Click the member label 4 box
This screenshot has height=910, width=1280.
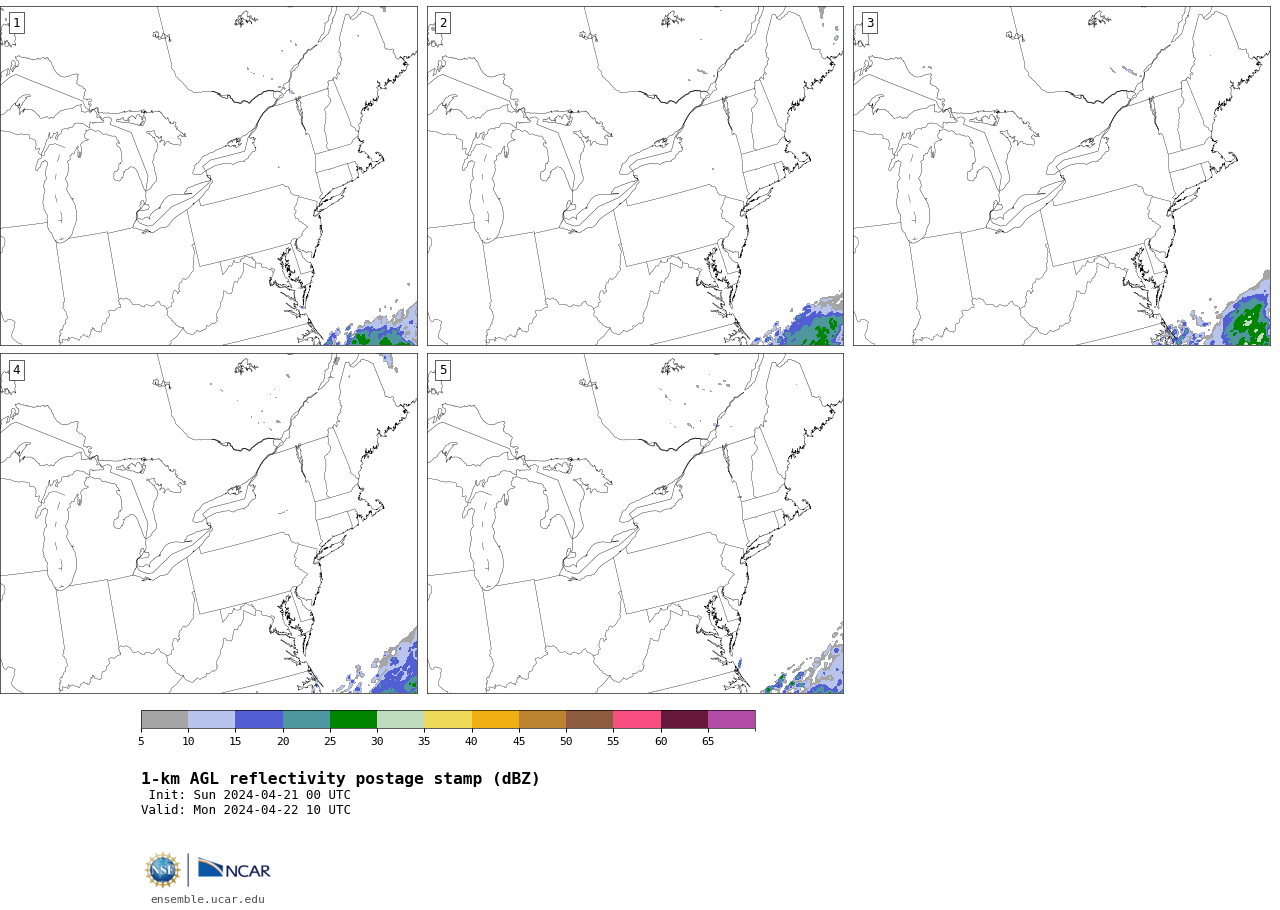[16, 370]
